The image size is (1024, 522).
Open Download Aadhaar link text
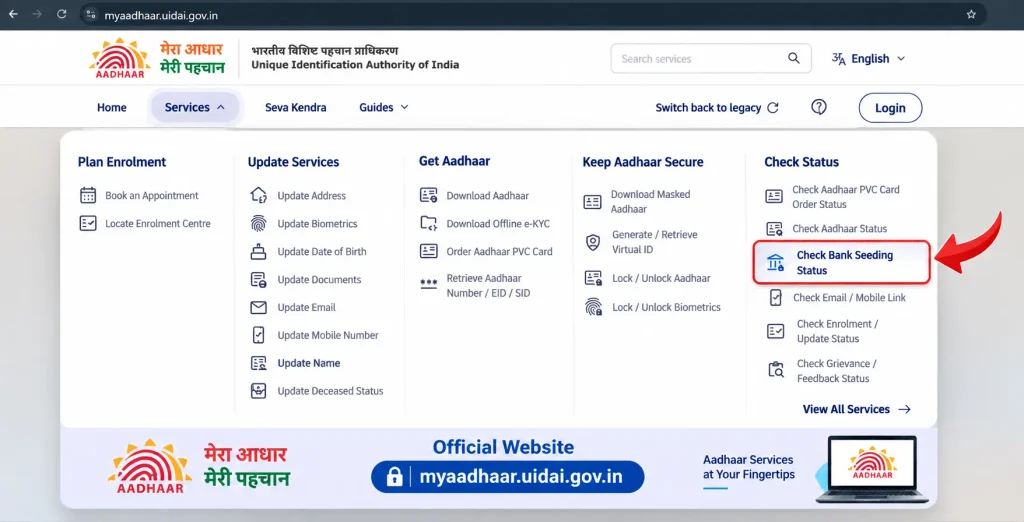(x=488, y=195)
